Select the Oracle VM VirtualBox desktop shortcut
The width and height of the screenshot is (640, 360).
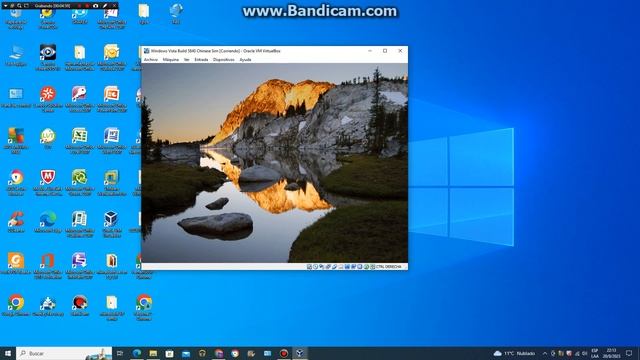pos(111,219)
